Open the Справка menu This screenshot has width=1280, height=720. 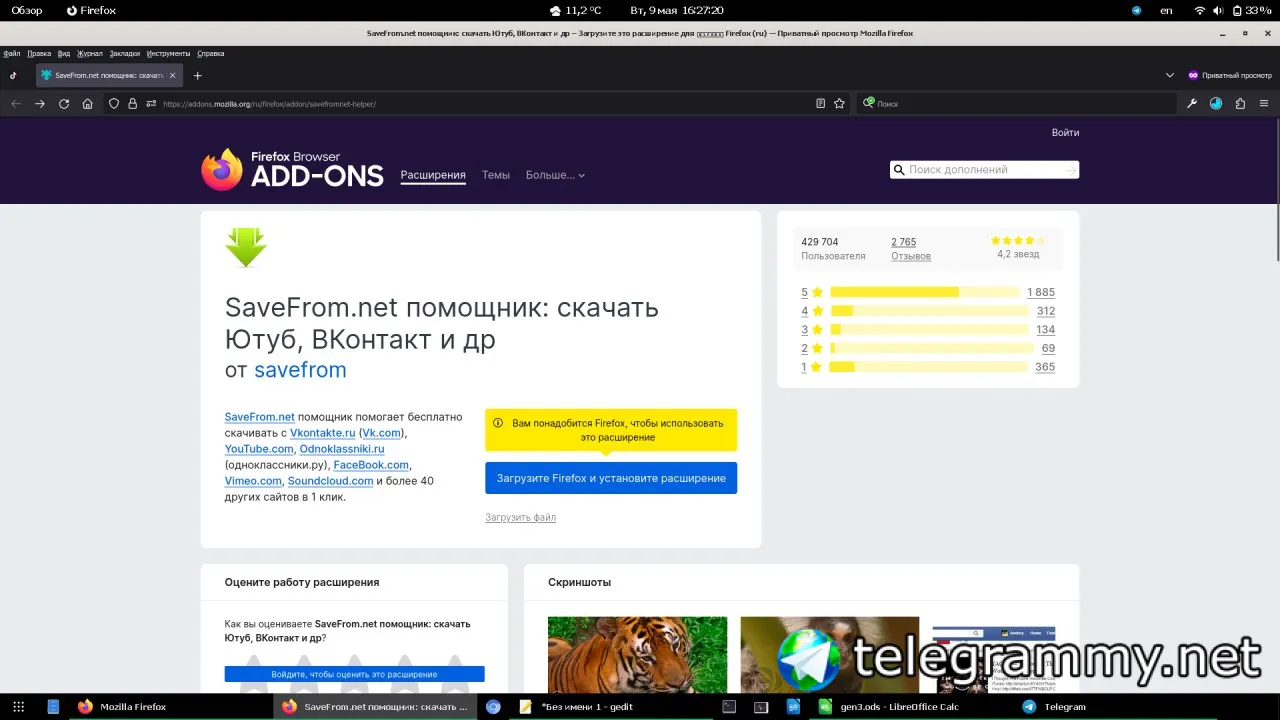pyautogui.click(x=211, y=54)
